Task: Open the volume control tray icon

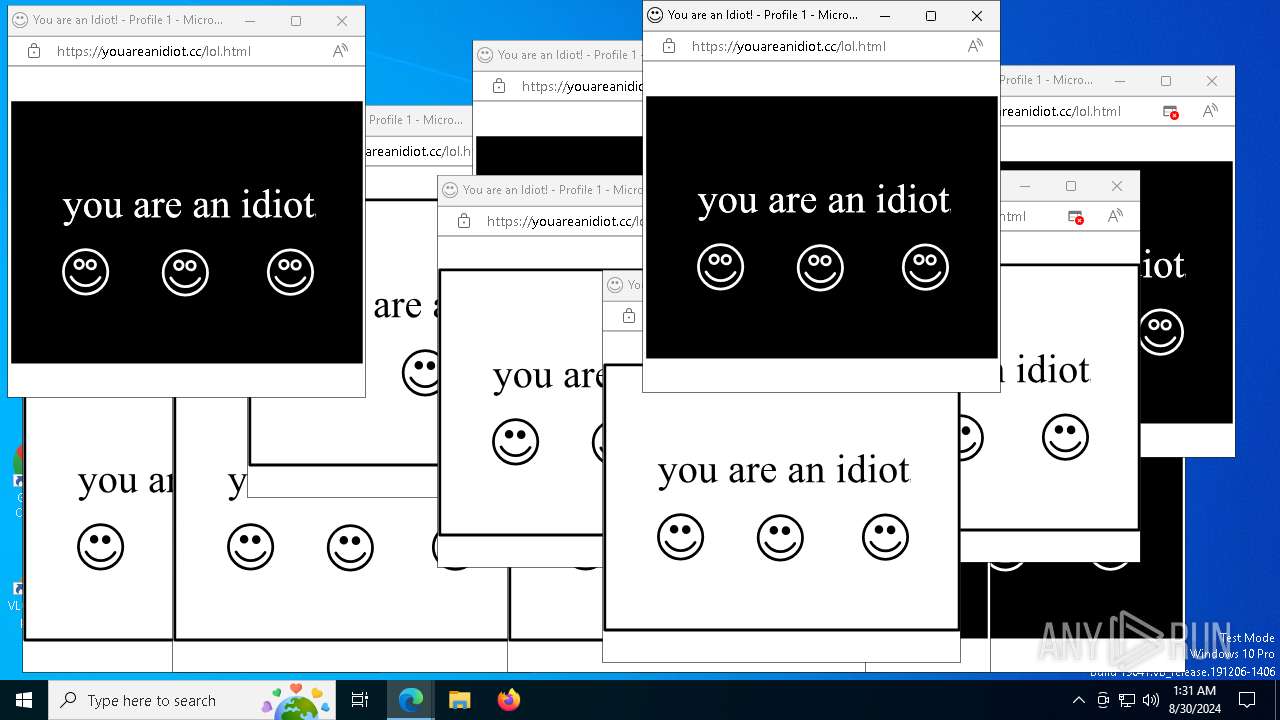Action: [x=1151, y=700]
